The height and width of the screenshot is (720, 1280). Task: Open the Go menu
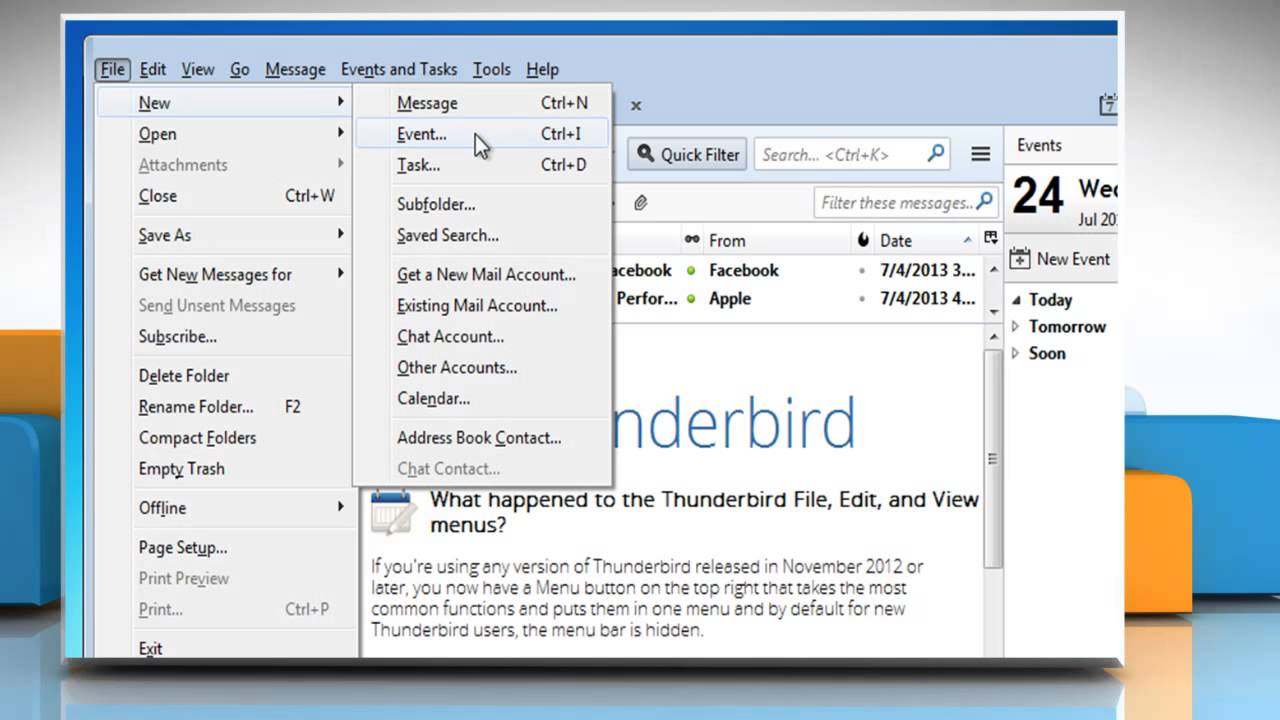240,69
